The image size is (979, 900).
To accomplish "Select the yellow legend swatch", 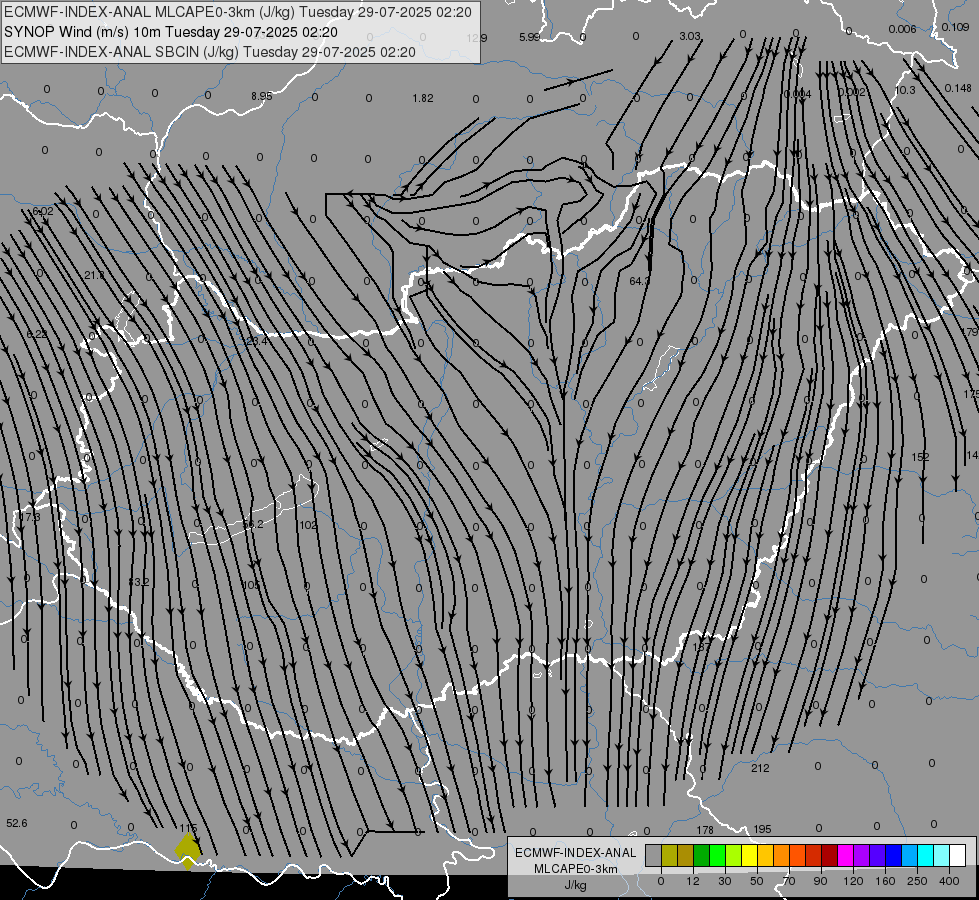I will 749,855.
